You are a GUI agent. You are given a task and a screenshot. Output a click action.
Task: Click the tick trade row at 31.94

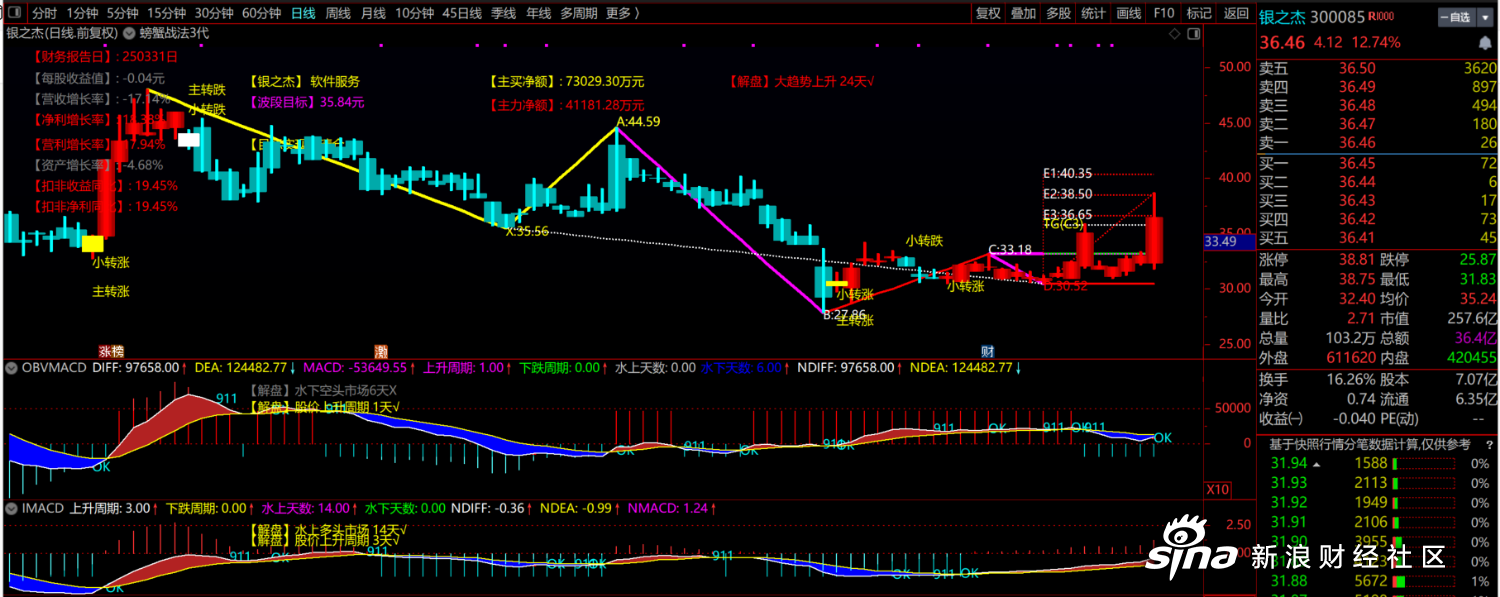pyautogui.click(x=1378, y=463)
